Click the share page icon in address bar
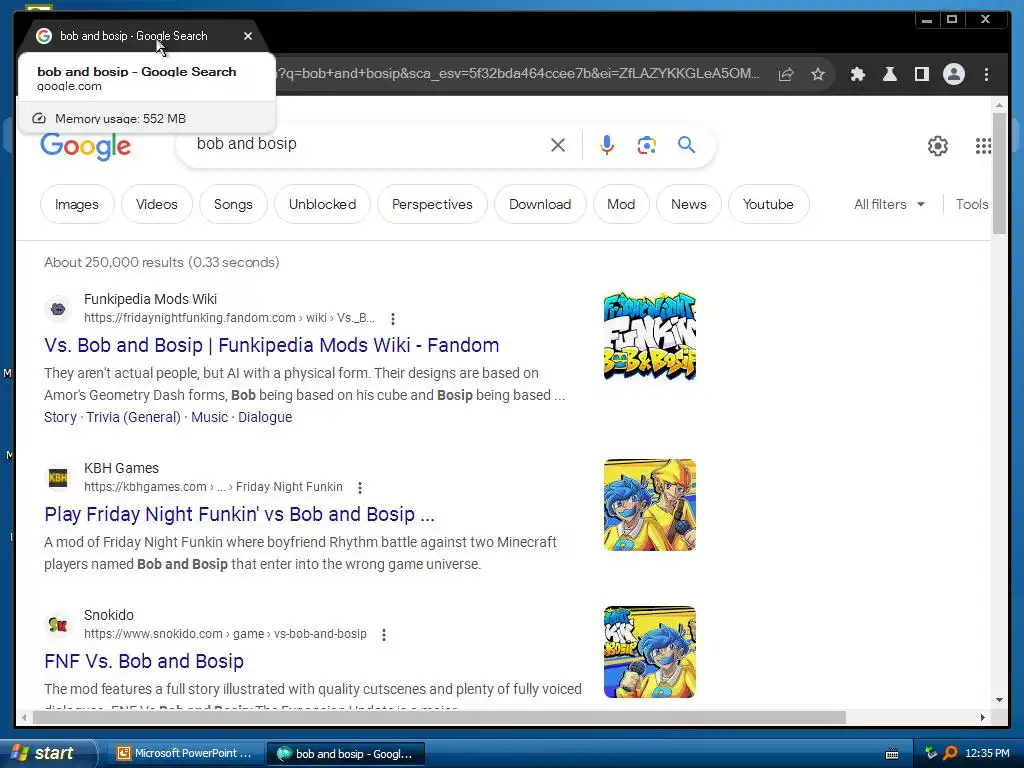1024x768 pixels. (786, 74)
